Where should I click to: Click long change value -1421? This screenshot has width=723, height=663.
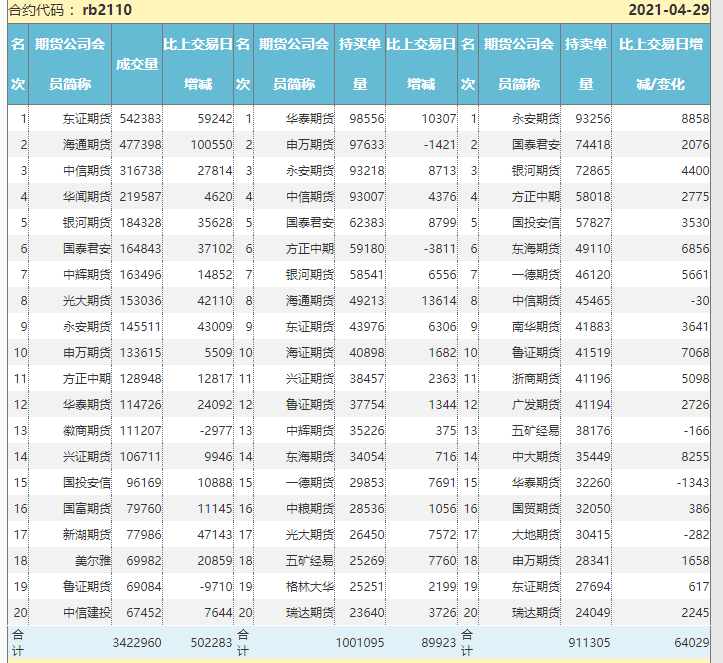[x=440, y=145]
